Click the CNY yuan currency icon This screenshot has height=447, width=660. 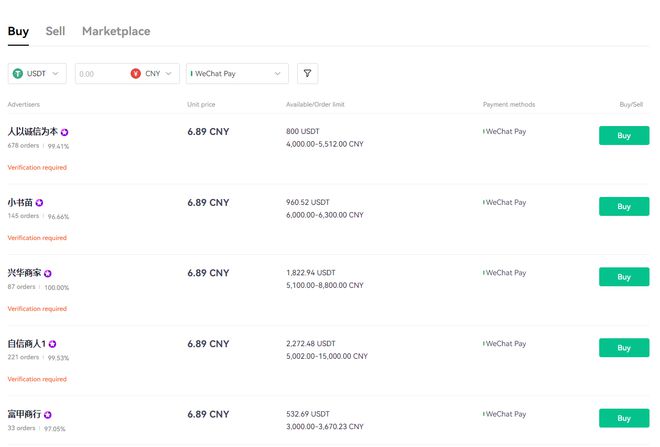(x=135, y=73)
